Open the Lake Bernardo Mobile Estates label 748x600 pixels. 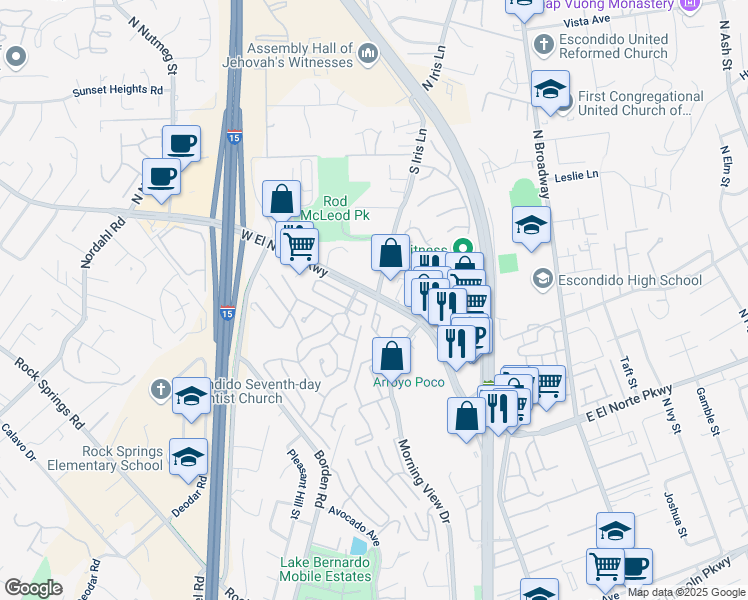(x=325, y=569)
